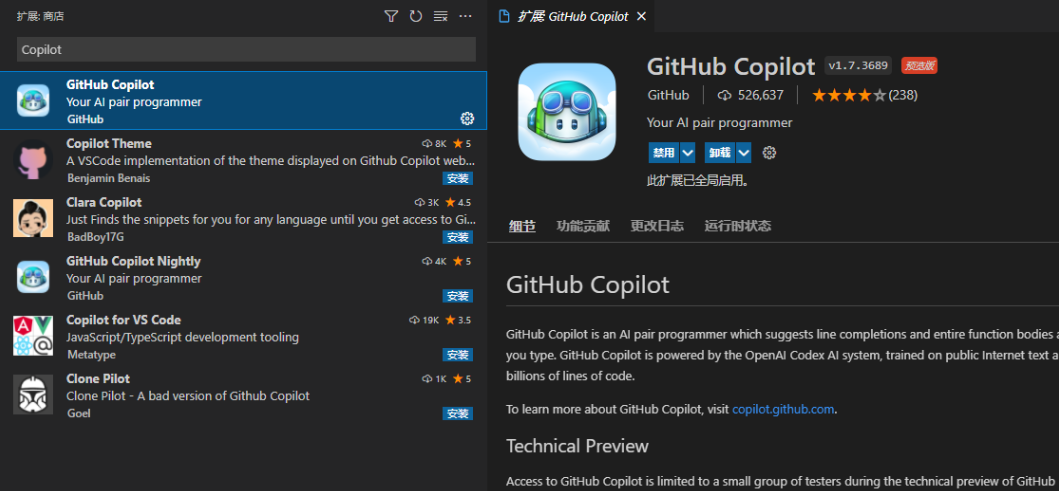Click the download count cloud icon
The width and height of the screenshot is (1059, 491).
[725, 95]
